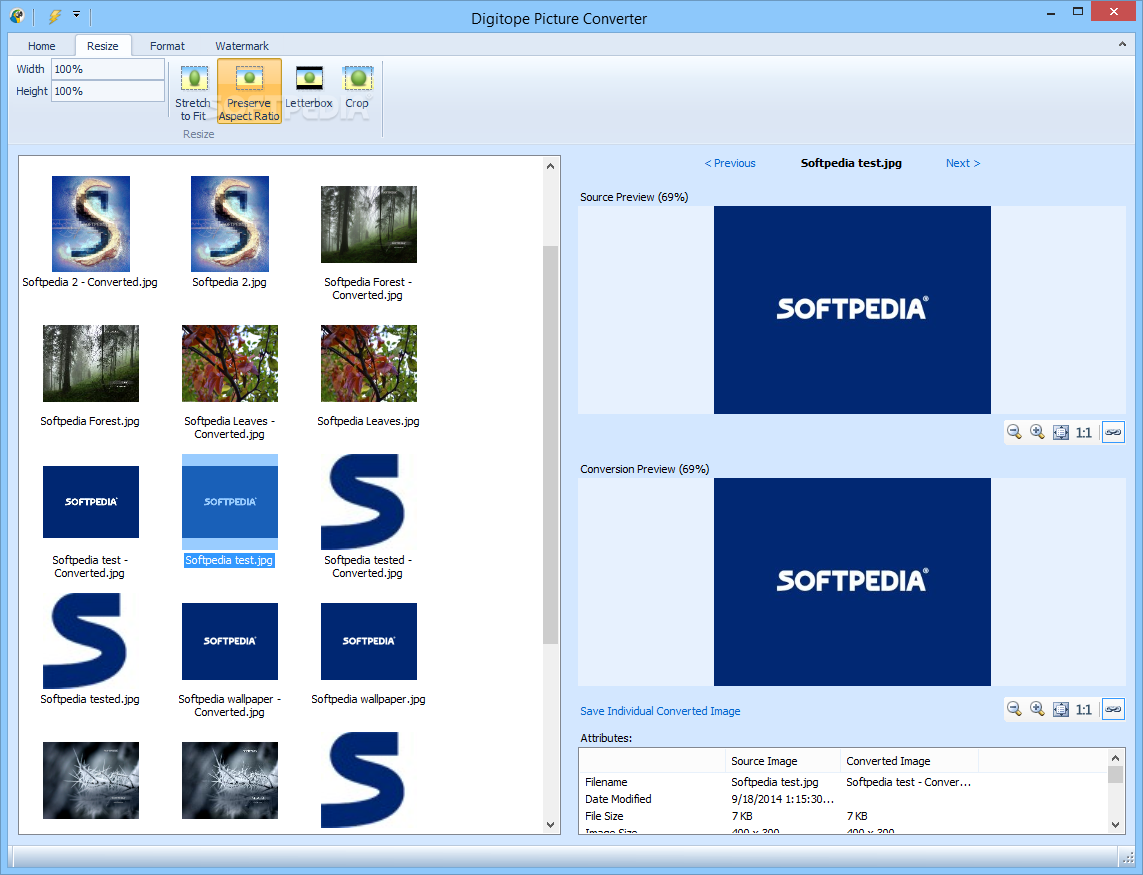Open the Home tab

tap(42, 46)
